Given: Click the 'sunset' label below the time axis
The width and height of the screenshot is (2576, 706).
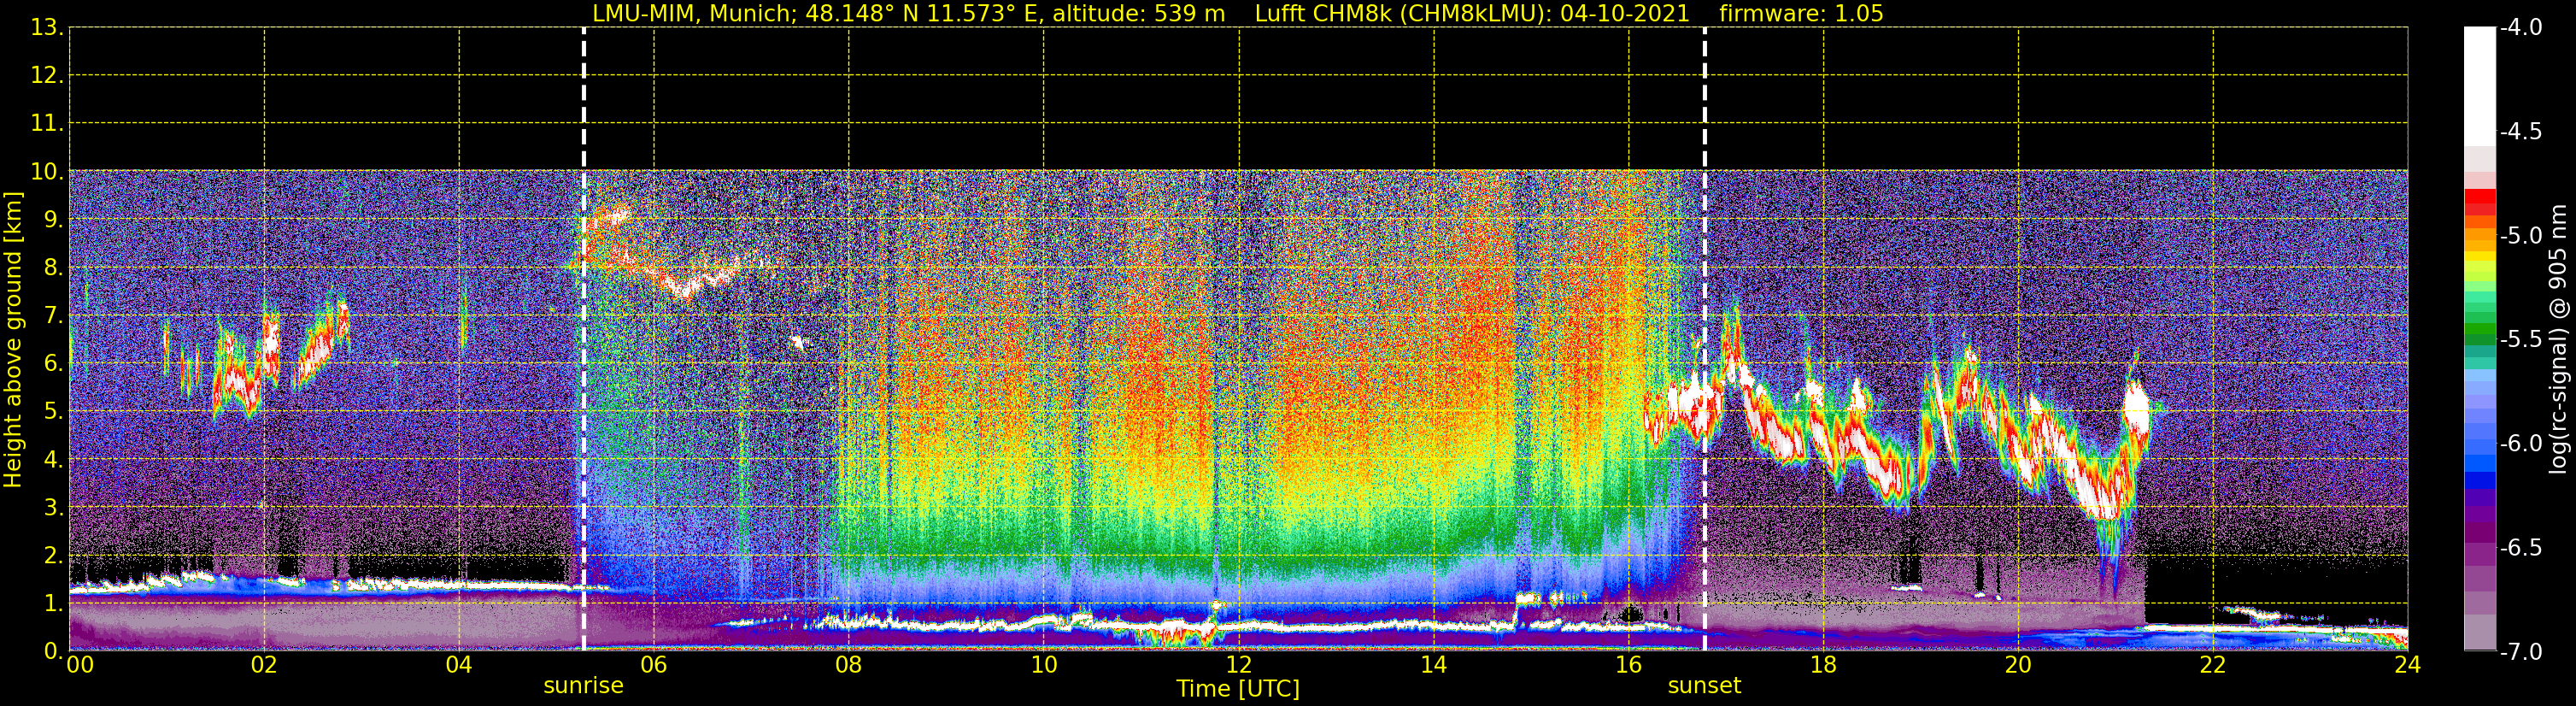Looking at the screenshot, I should coord(1704,686).
